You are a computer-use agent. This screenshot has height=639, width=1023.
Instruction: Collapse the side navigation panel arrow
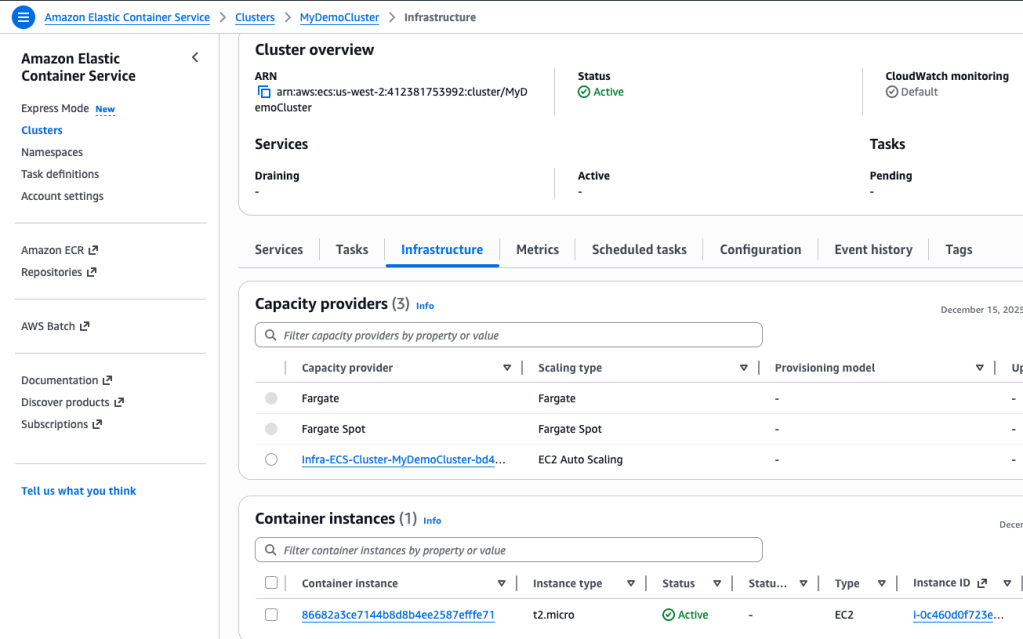click(x=195, y=58)
